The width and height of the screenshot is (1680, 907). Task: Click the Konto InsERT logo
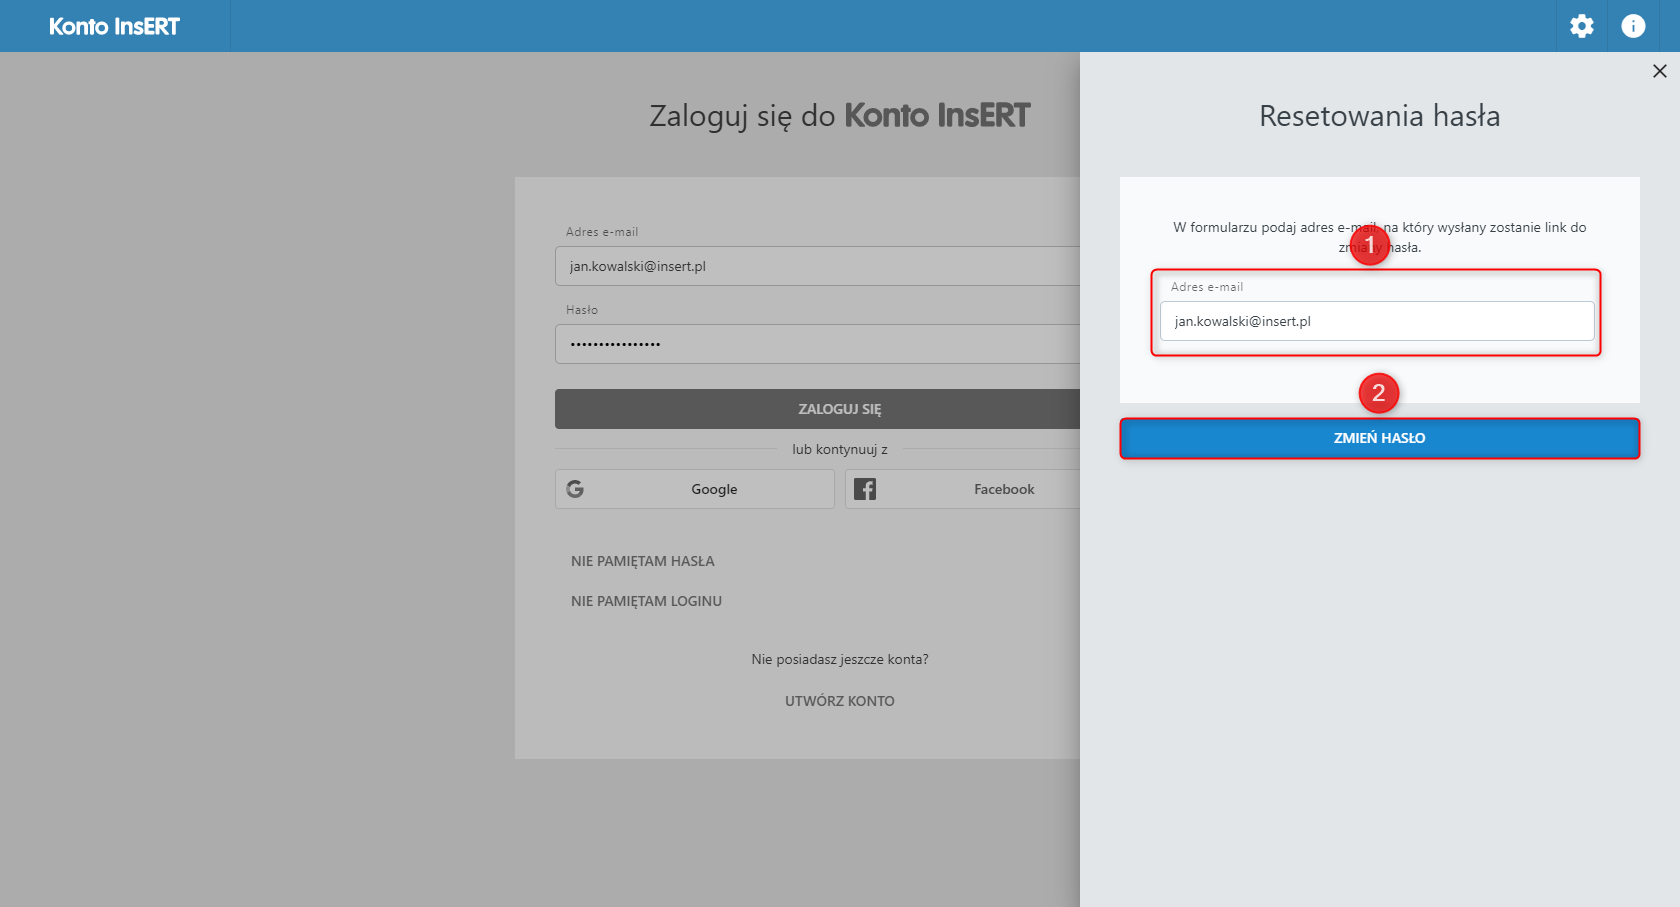(x=114, y=27)
